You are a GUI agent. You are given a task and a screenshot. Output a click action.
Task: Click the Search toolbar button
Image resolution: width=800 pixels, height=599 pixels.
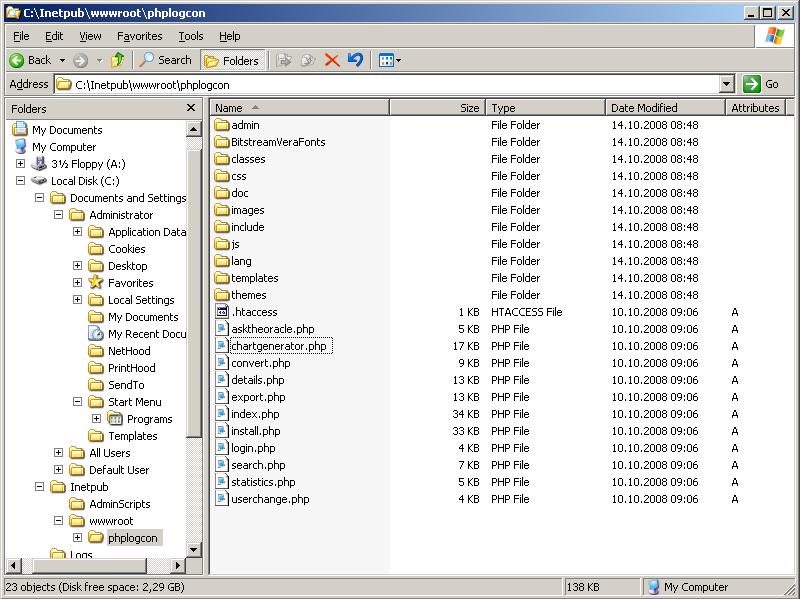click(166, 60)
